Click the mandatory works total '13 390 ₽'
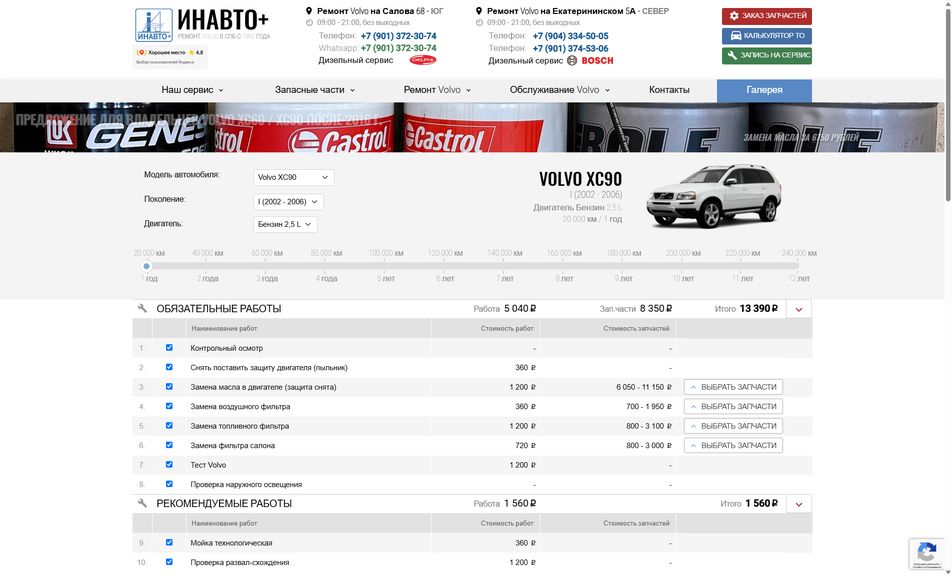952x576 pixels. 758,309
